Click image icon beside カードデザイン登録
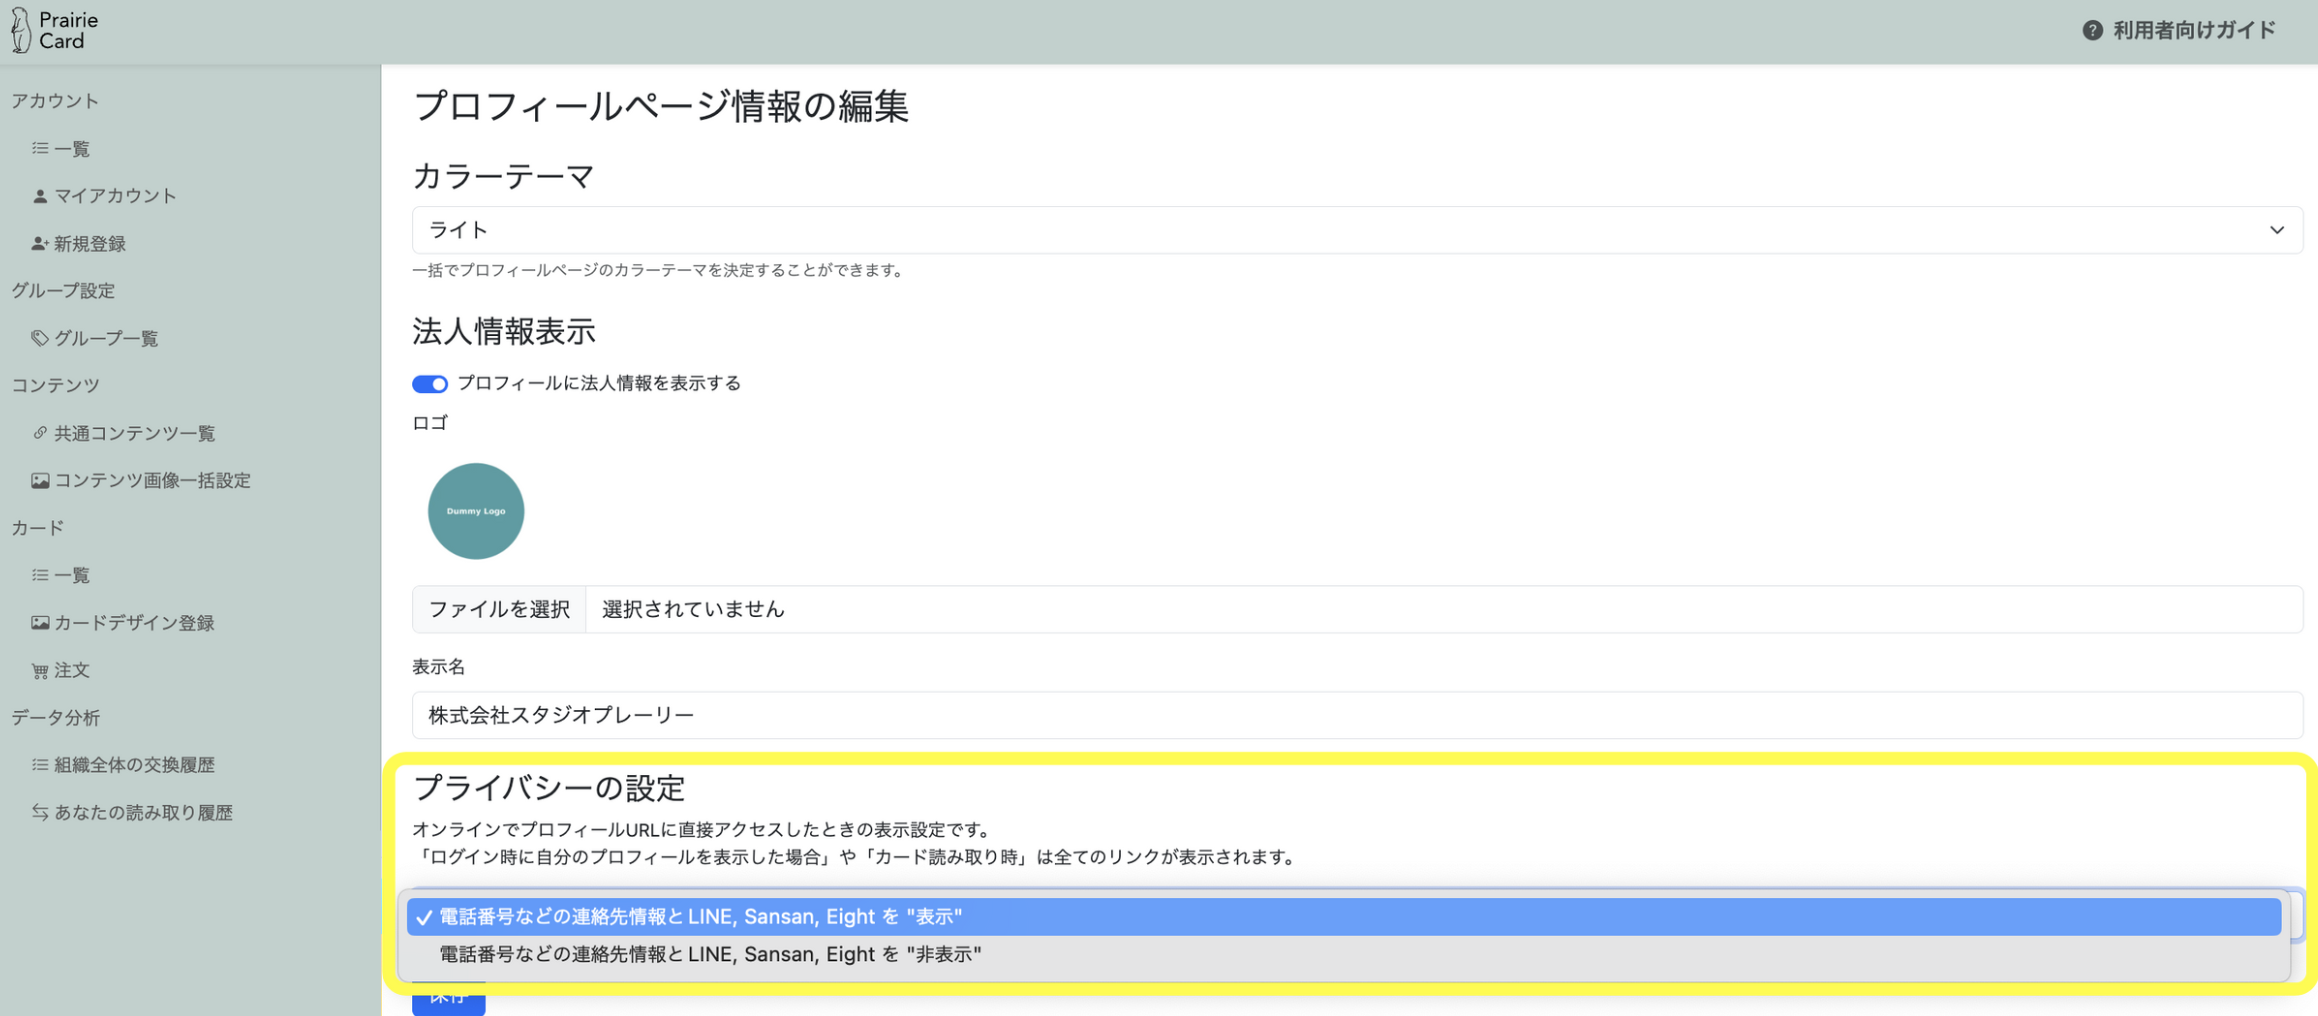The height and width of the screenshot is (1016, 2318). pos(40,623)
